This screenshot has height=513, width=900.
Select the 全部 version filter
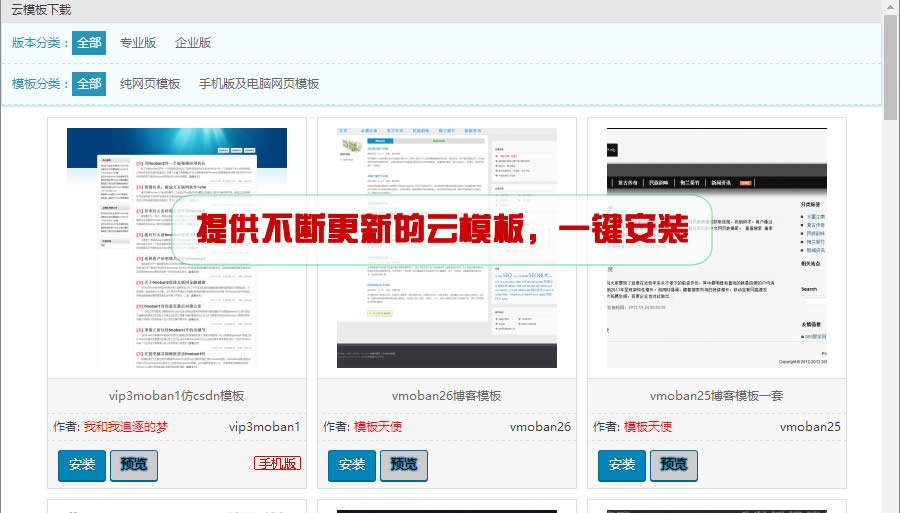pos(89,43)
